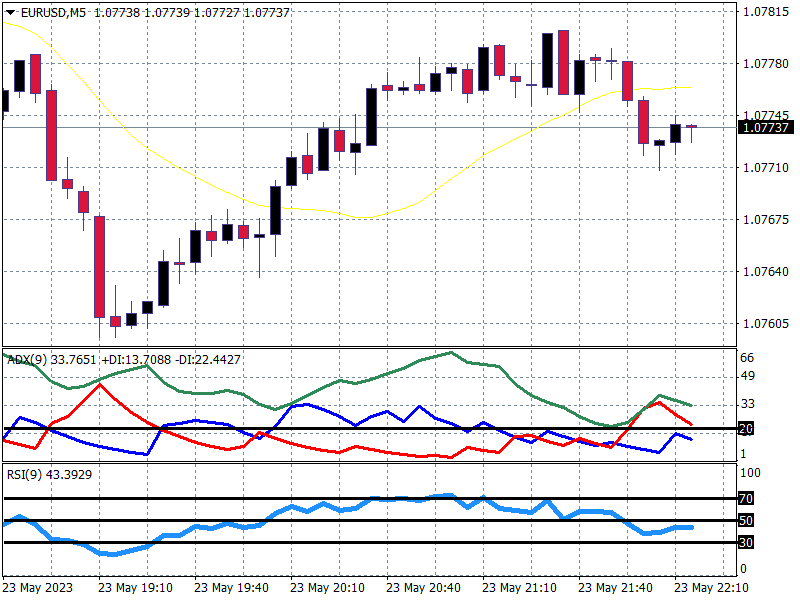Select the RSI 50 midline level label
The height and width of the screenshot is (600, 800).
pos(746,521)
